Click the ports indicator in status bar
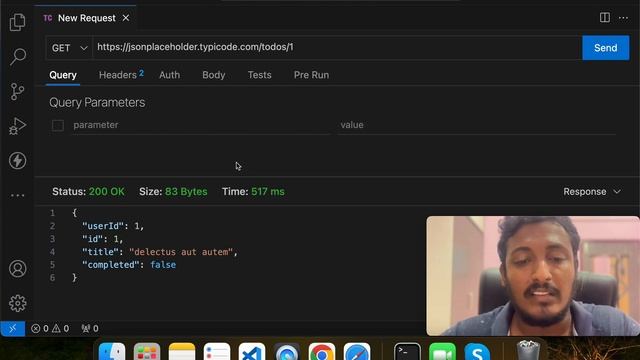The height and width of the screenshot is (360, 640). (x=90, y=329)
